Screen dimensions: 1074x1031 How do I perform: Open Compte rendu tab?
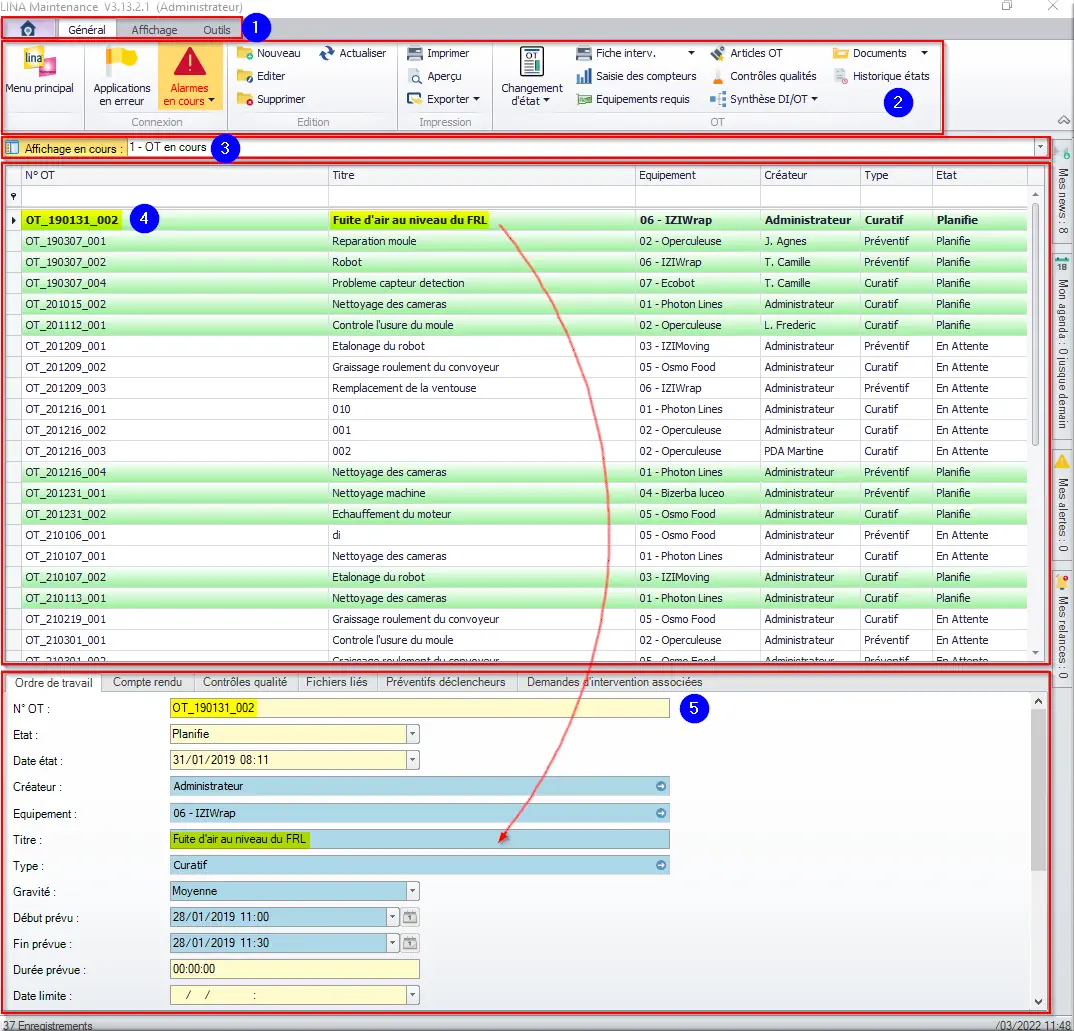point(147,682)
